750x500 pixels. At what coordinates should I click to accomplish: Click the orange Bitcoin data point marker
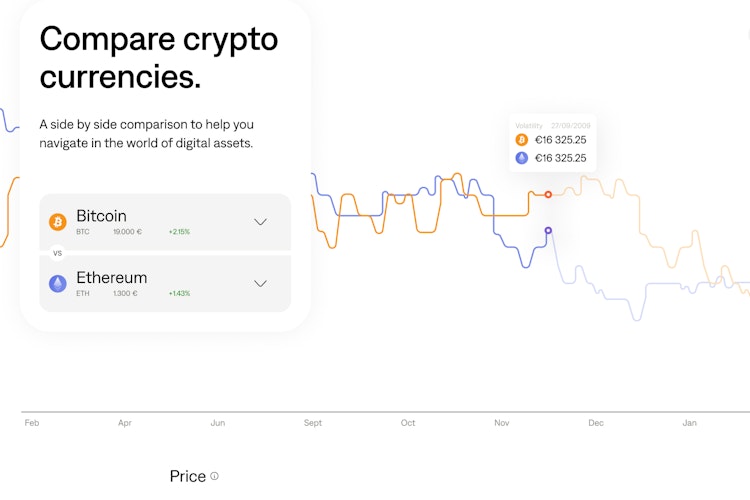pos(548,194)
